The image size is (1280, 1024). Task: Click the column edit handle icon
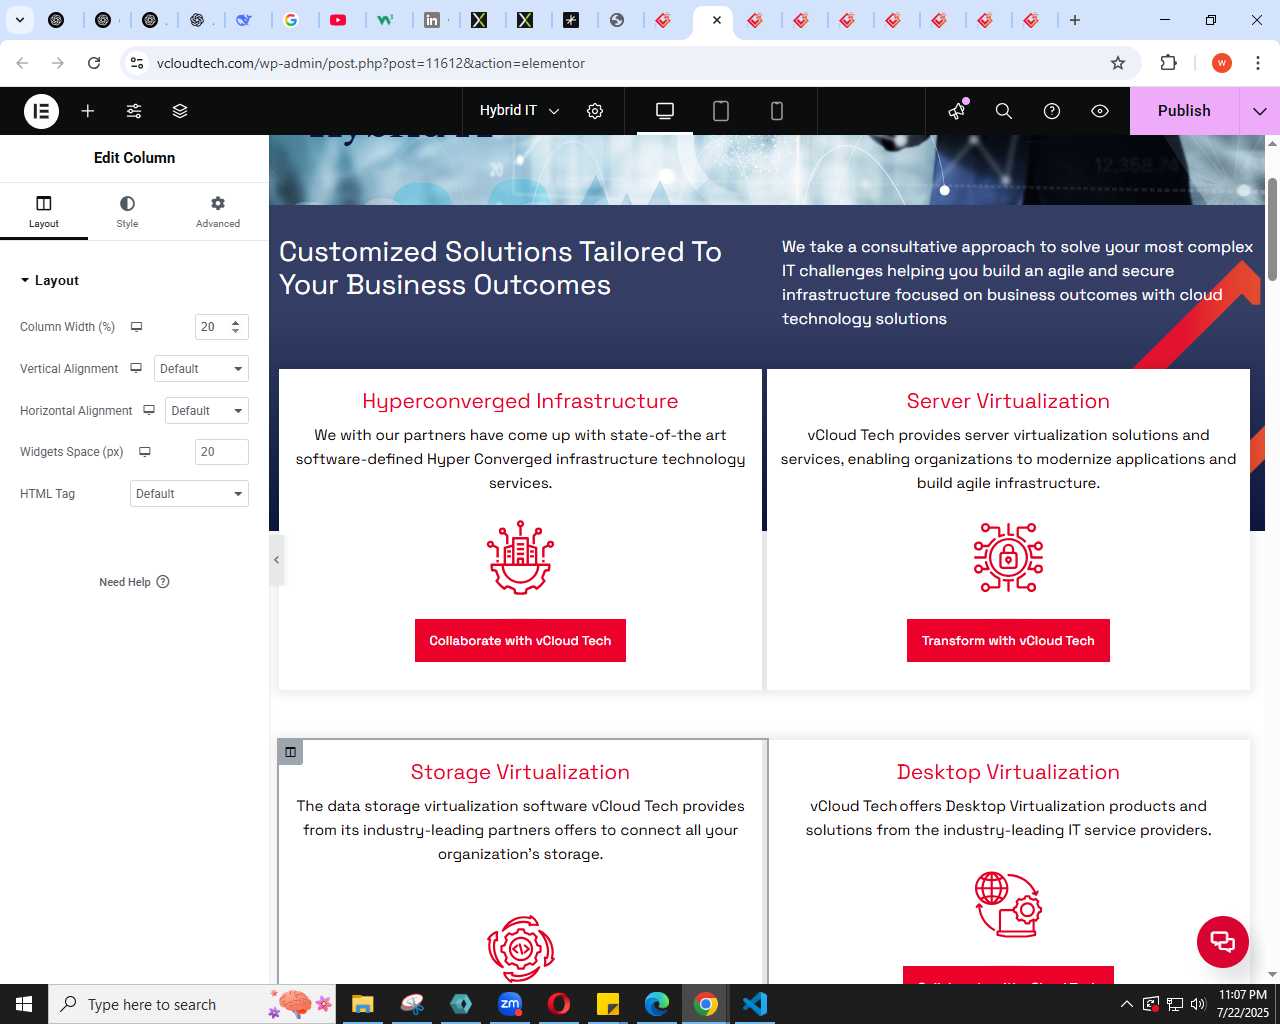click(x=290, y=752)
